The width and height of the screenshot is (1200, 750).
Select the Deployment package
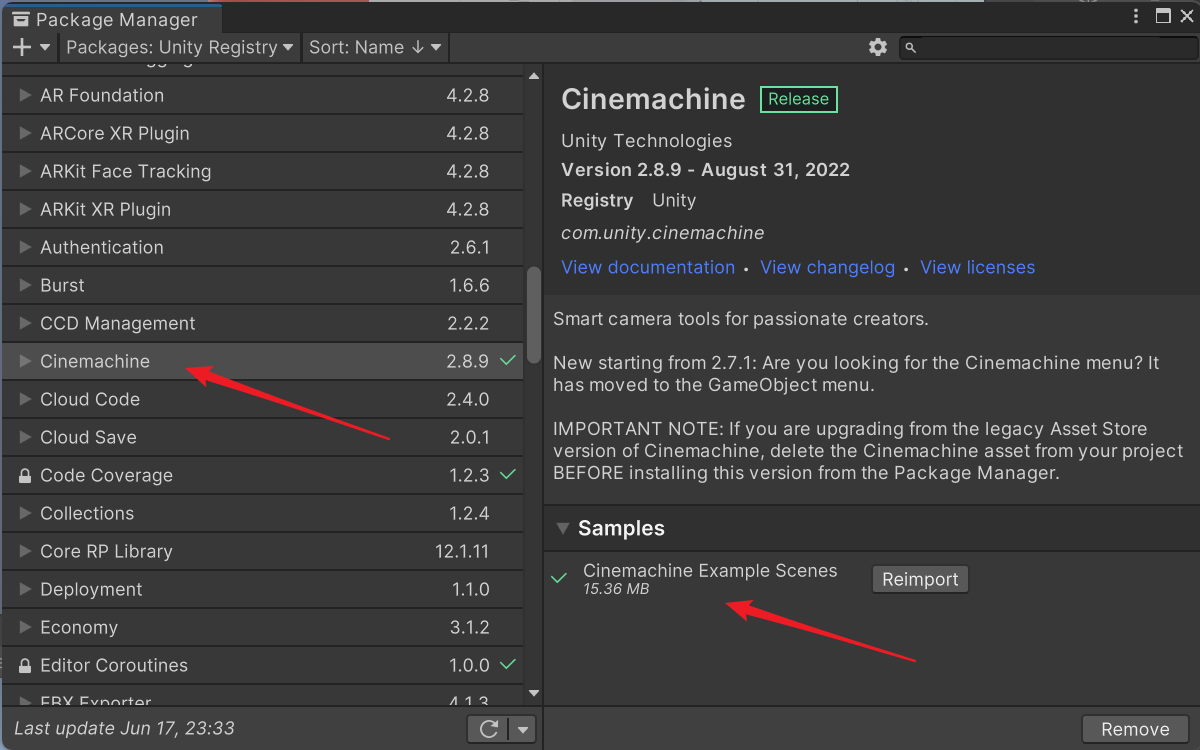(x=262, y=589)
